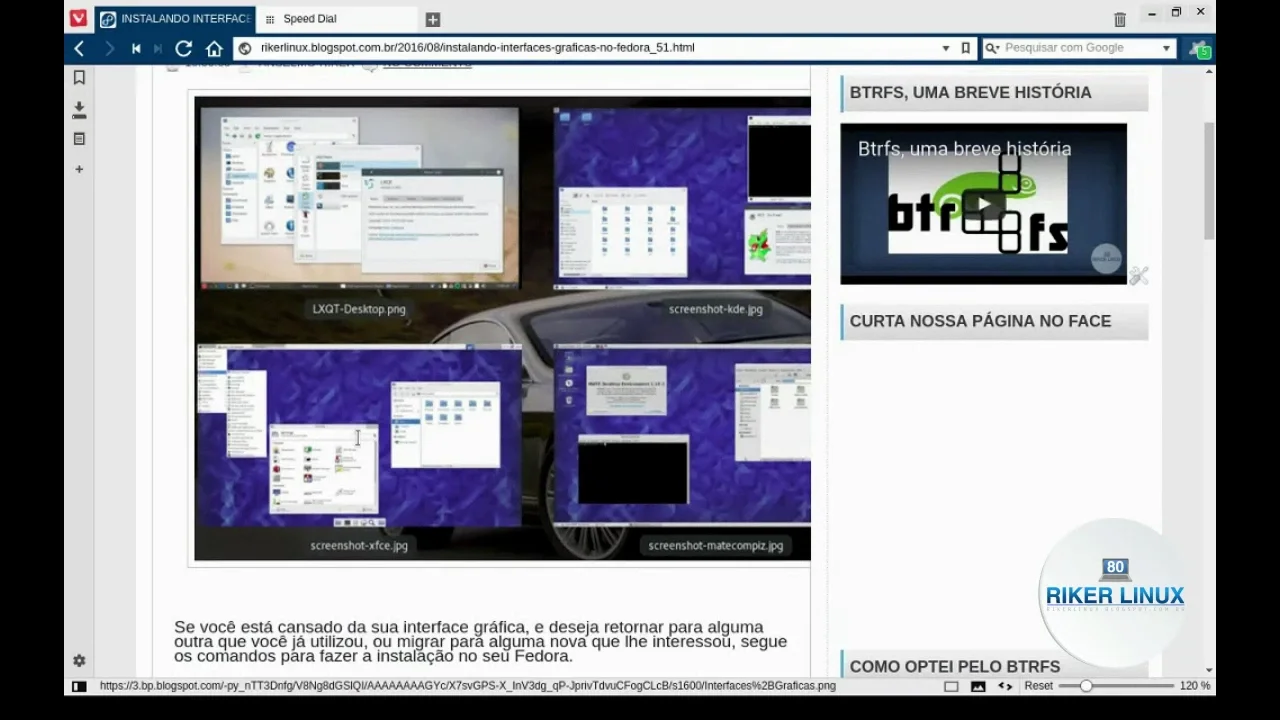Click the extension icon with green badge
Viewport: 1280px width, 720px height.
(x=1199, y=48)
